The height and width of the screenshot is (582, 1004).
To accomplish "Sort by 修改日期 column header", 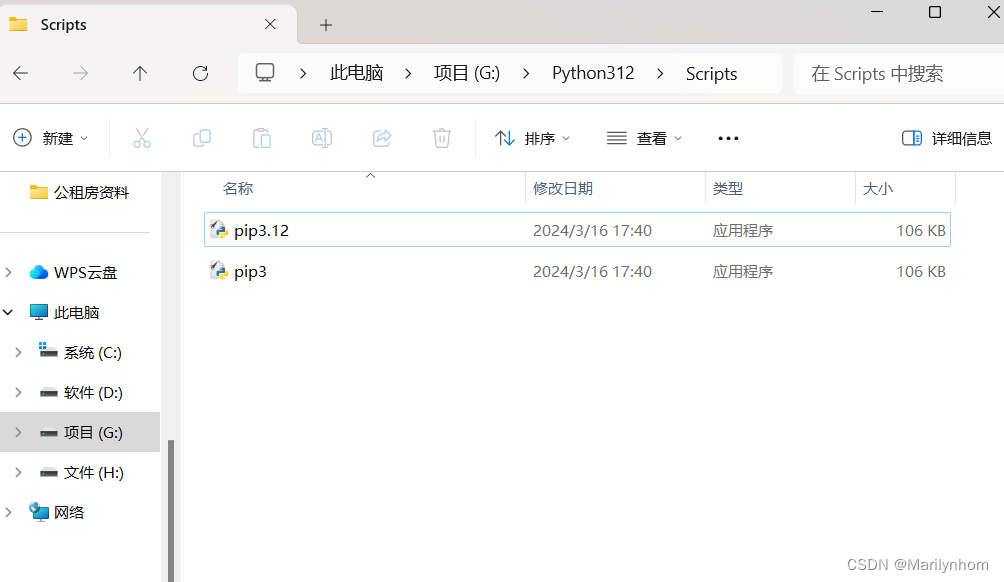I will 563,188.
